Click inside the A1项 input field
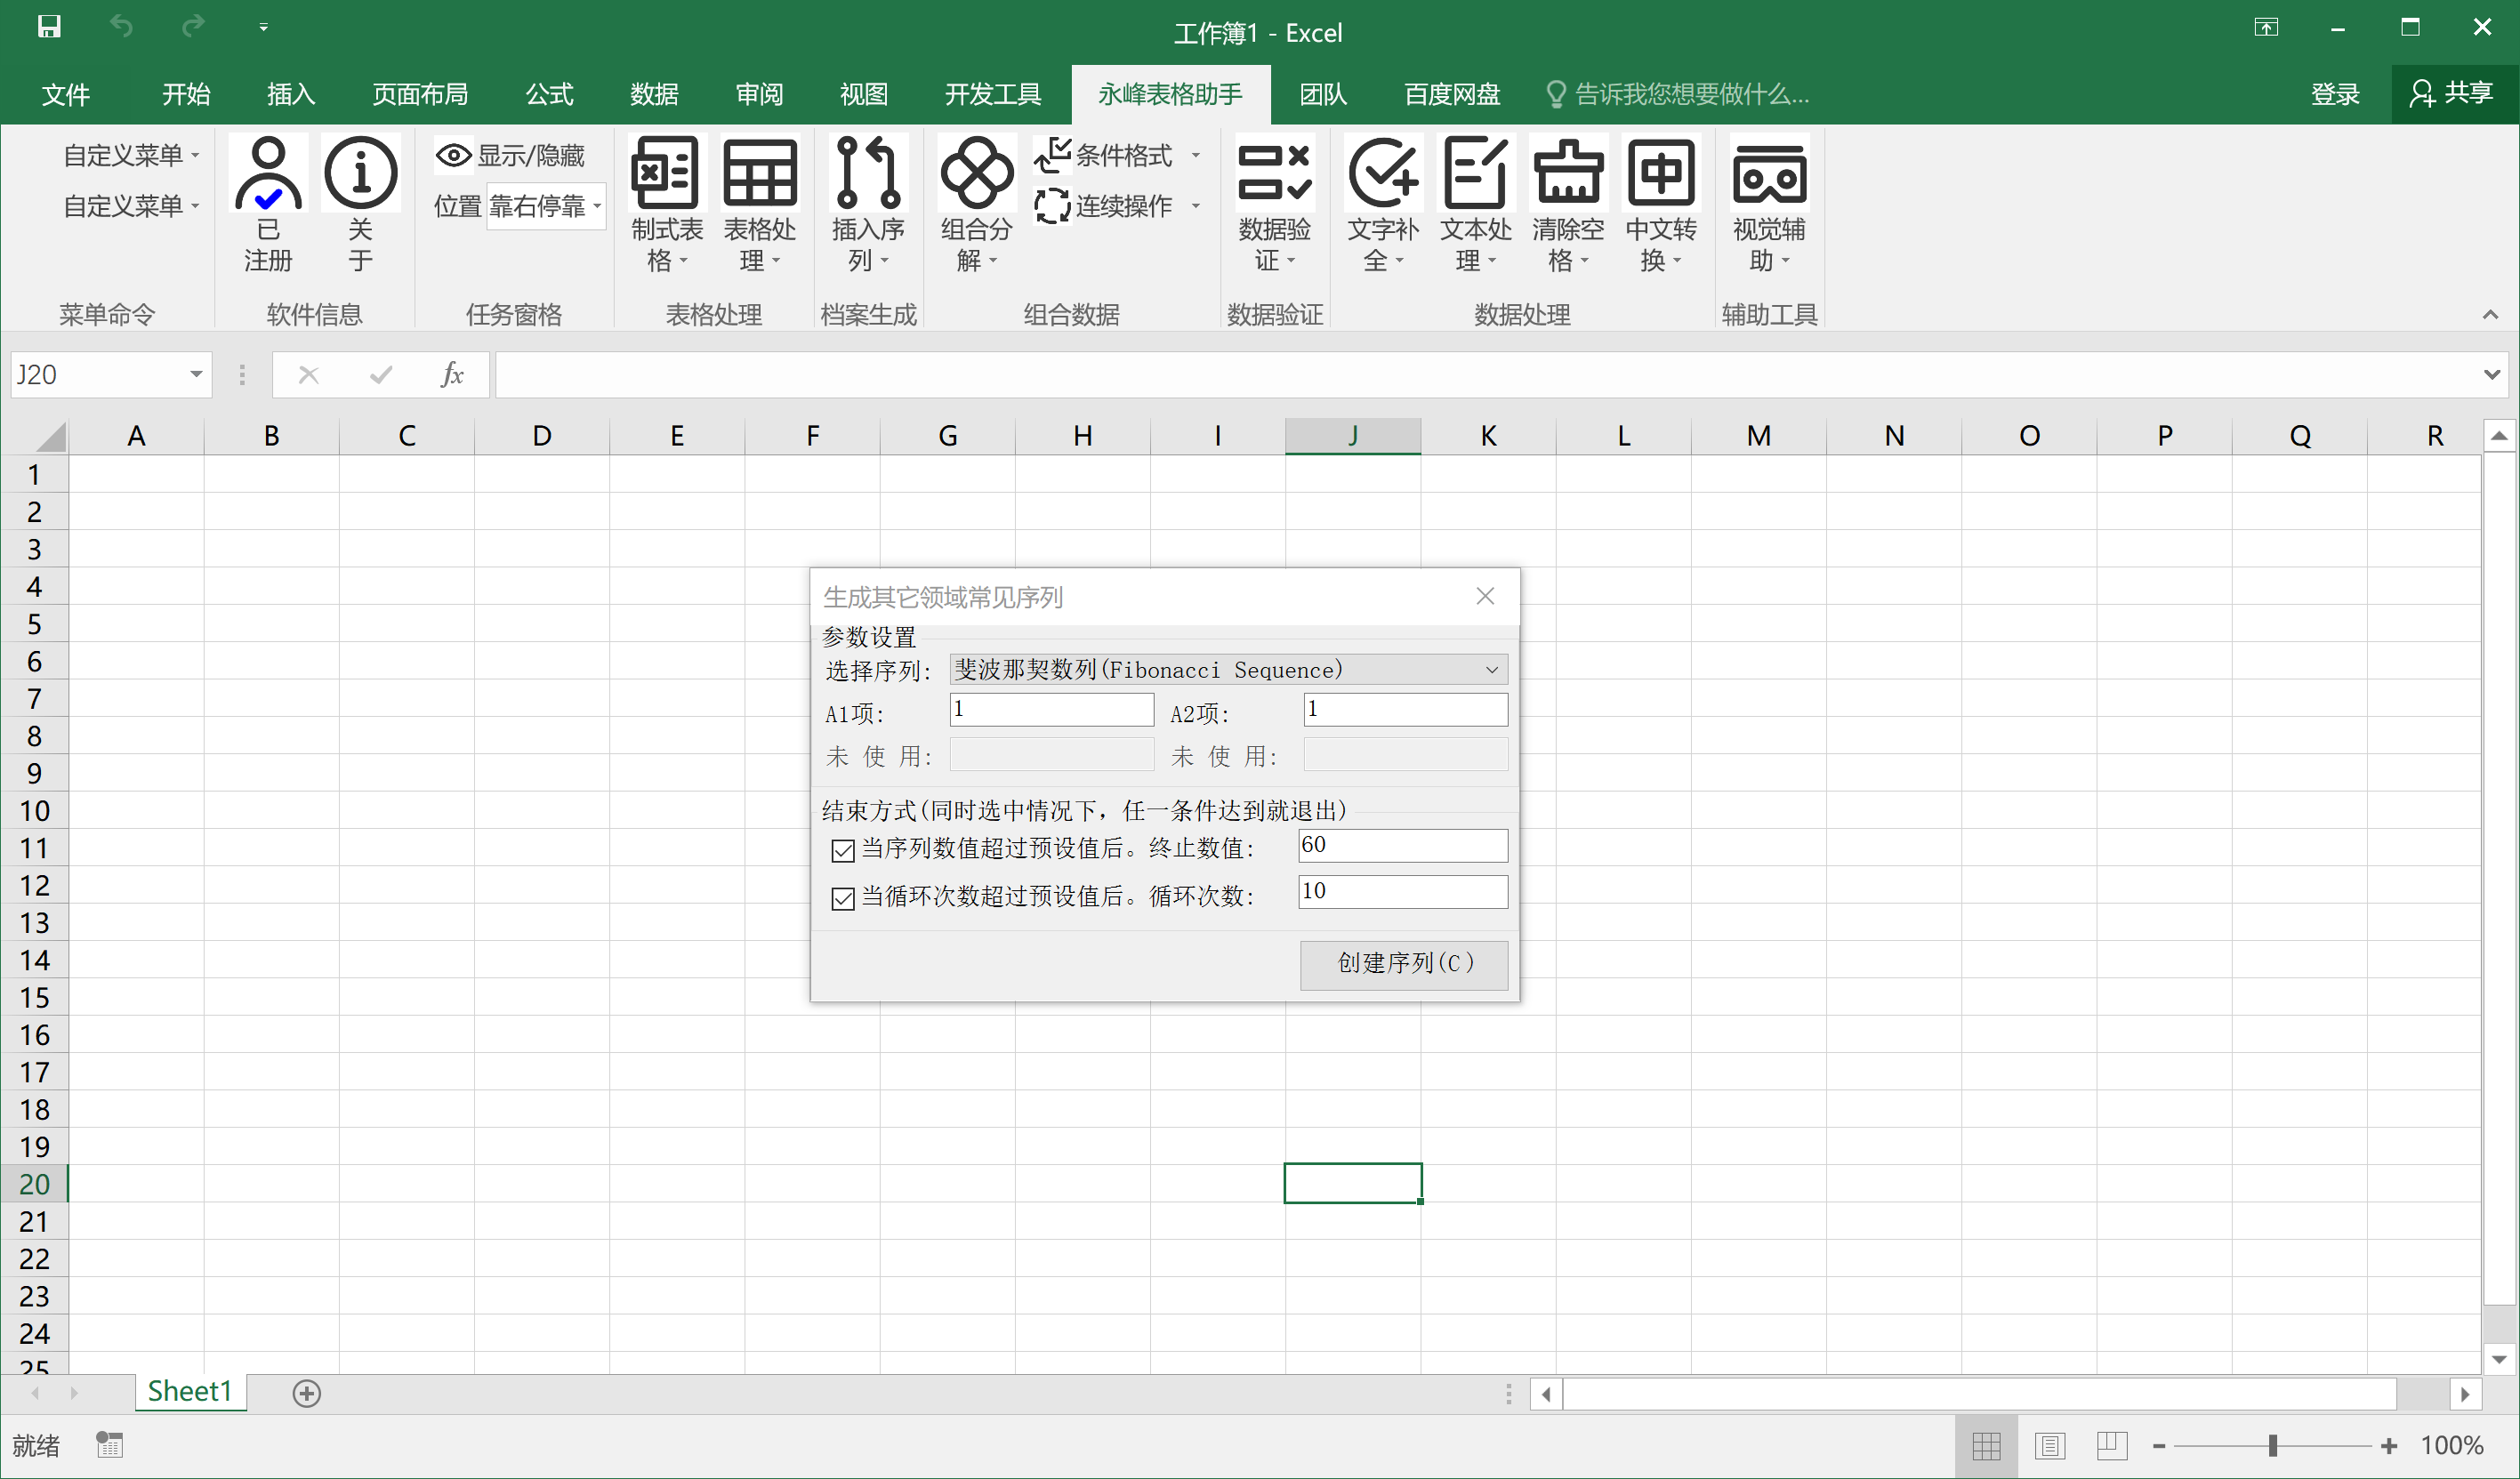This screenshot has height=1479, width=2520. coord(1050,709)
